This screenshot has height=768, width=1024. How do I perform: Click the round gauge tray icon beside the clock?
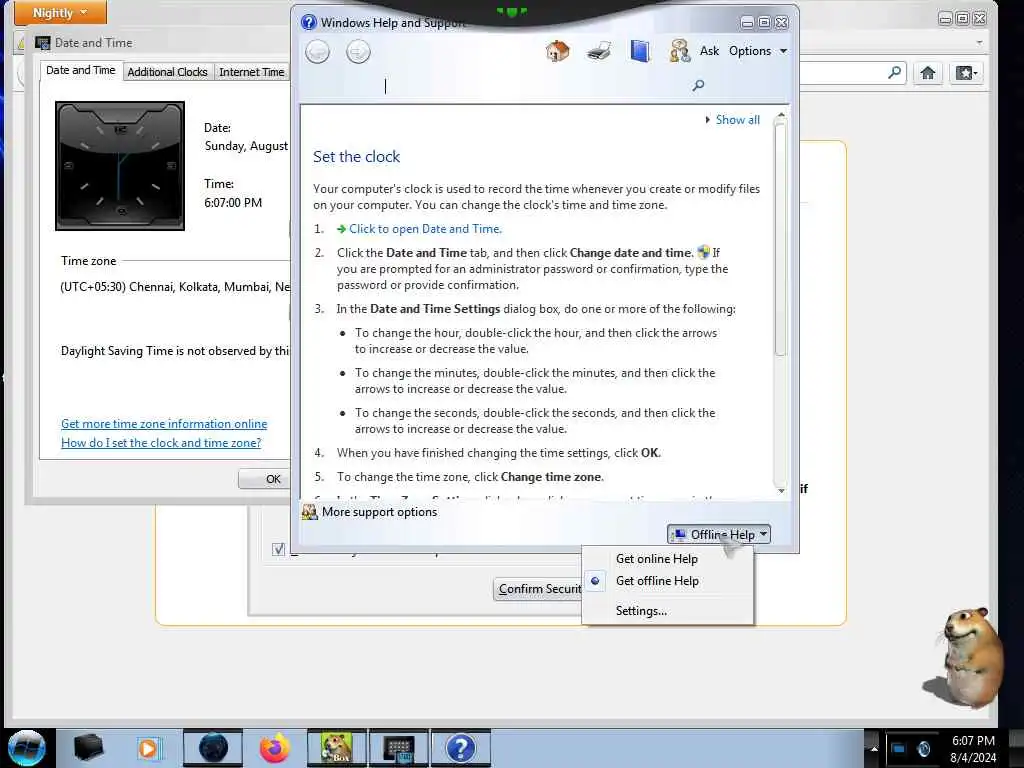[x=923, y=748]
